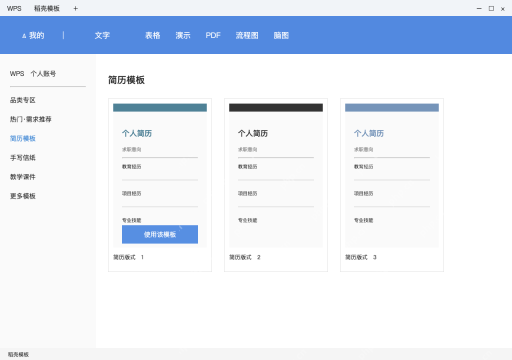Open 品类专区 in sidebar
This screenshot has width=512, height=360.
click(x=23, y=100)
